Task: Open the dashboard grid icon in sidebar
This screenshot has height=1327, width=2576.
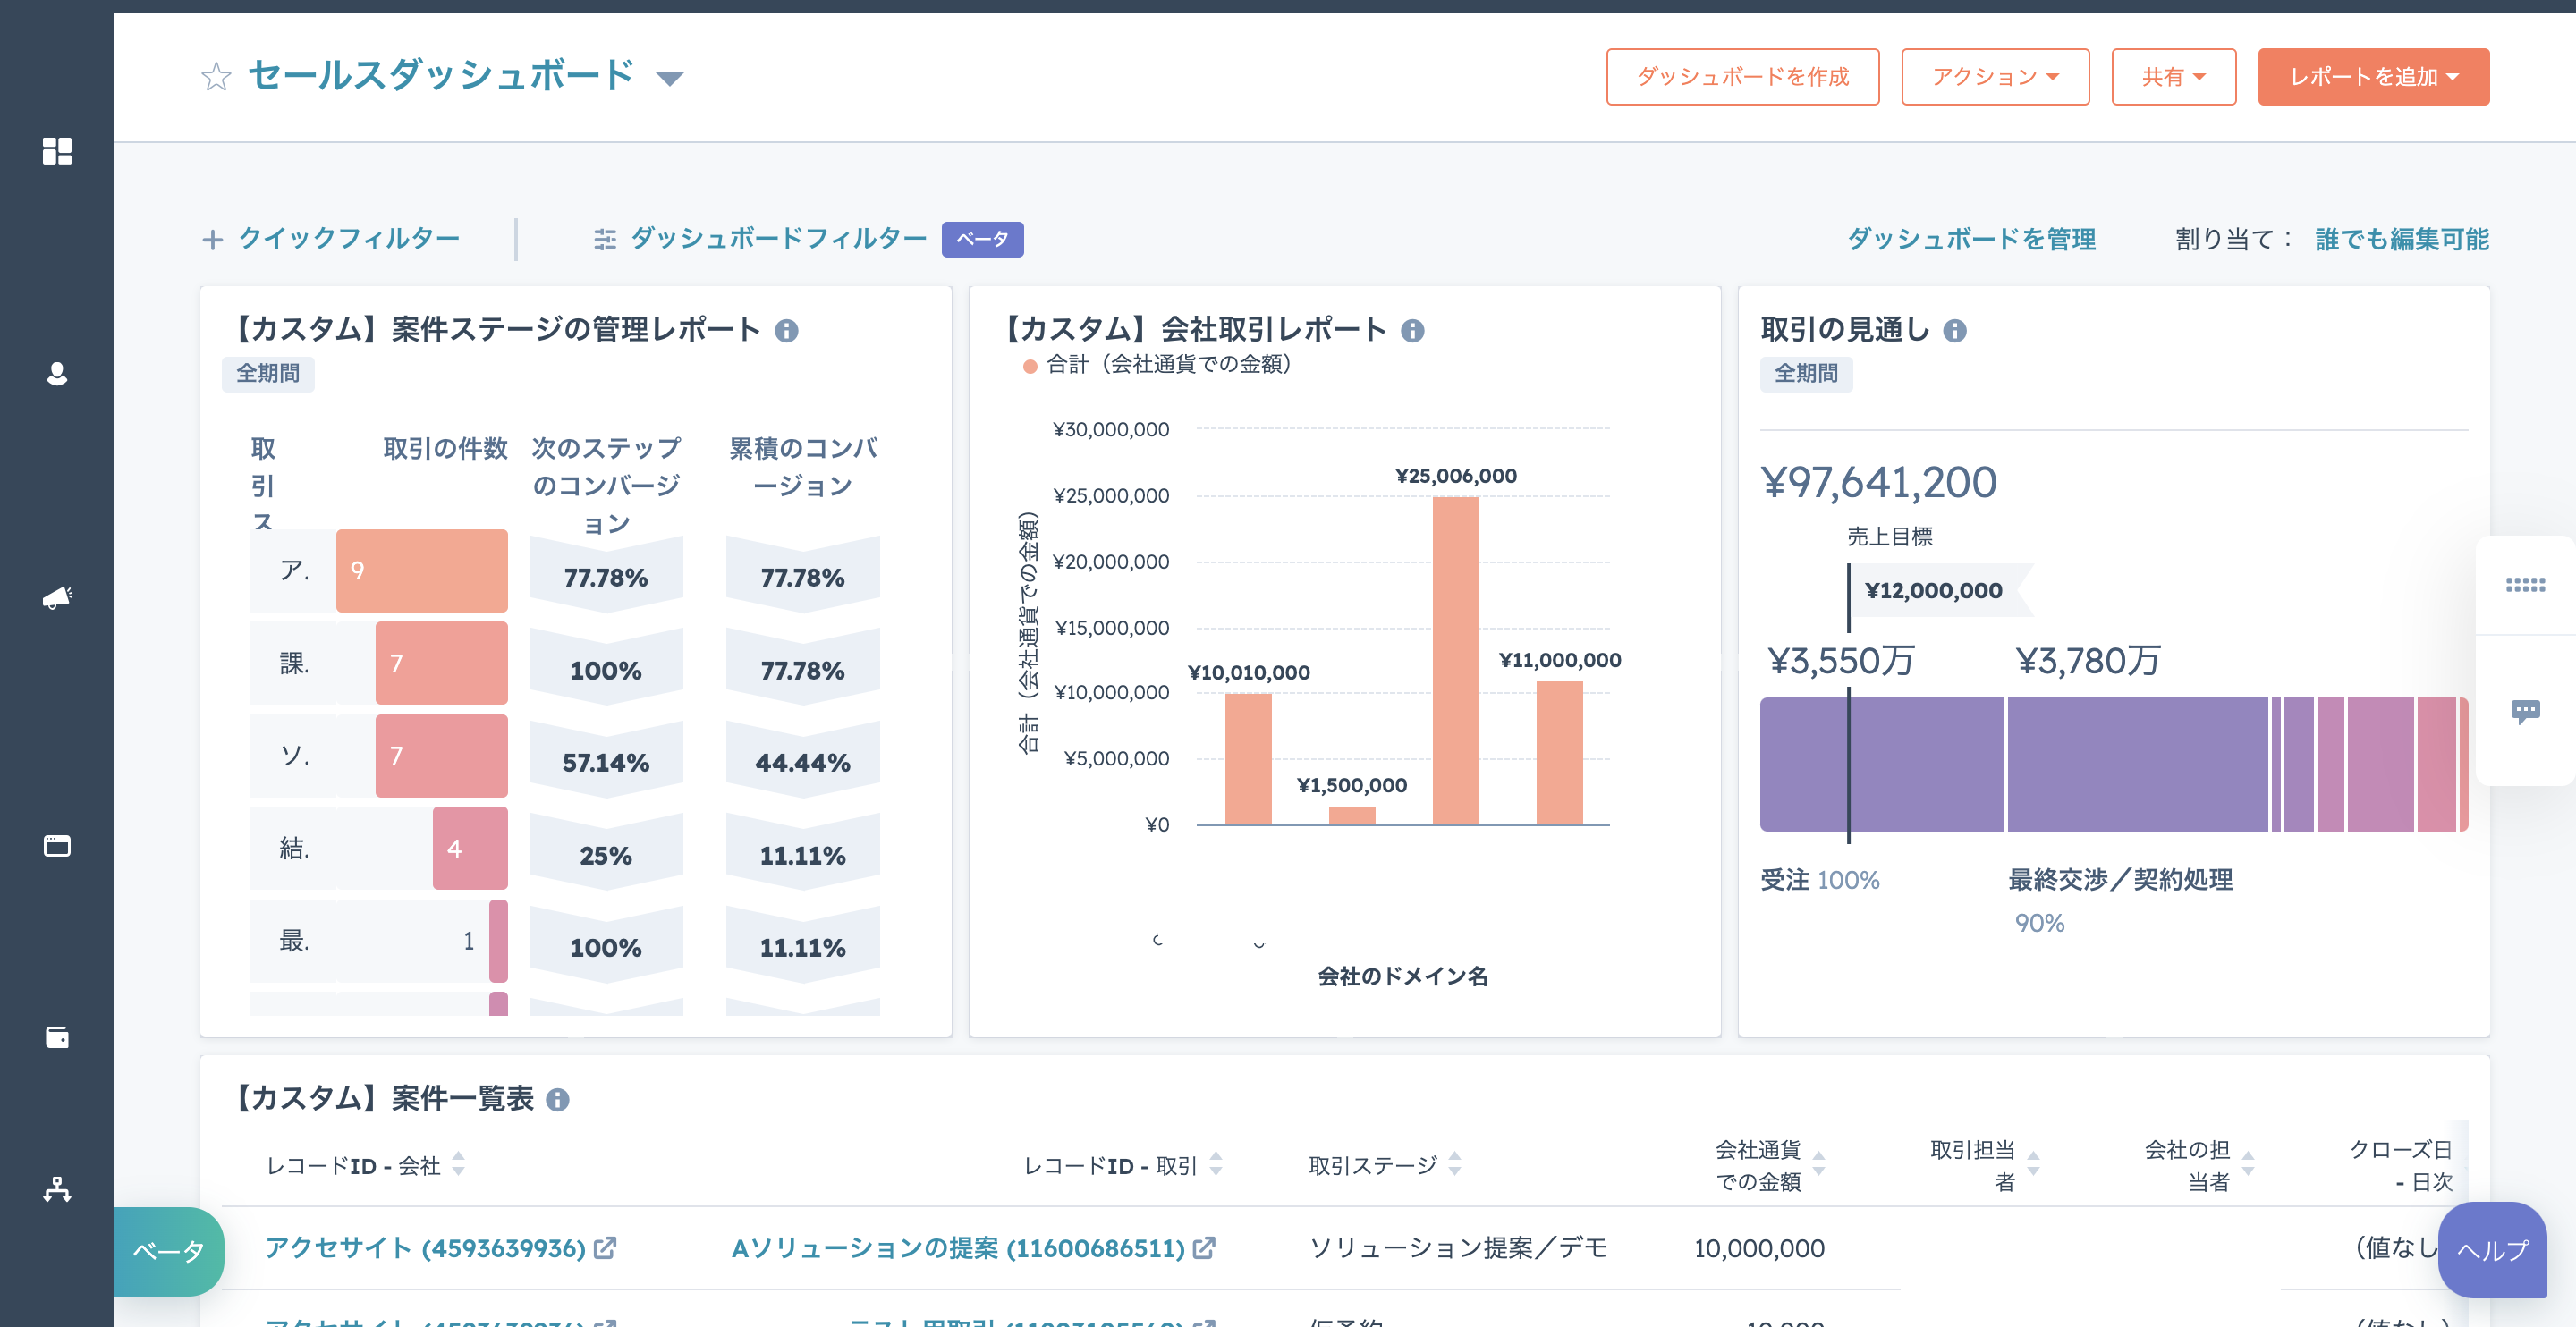Action: [57, 151]
